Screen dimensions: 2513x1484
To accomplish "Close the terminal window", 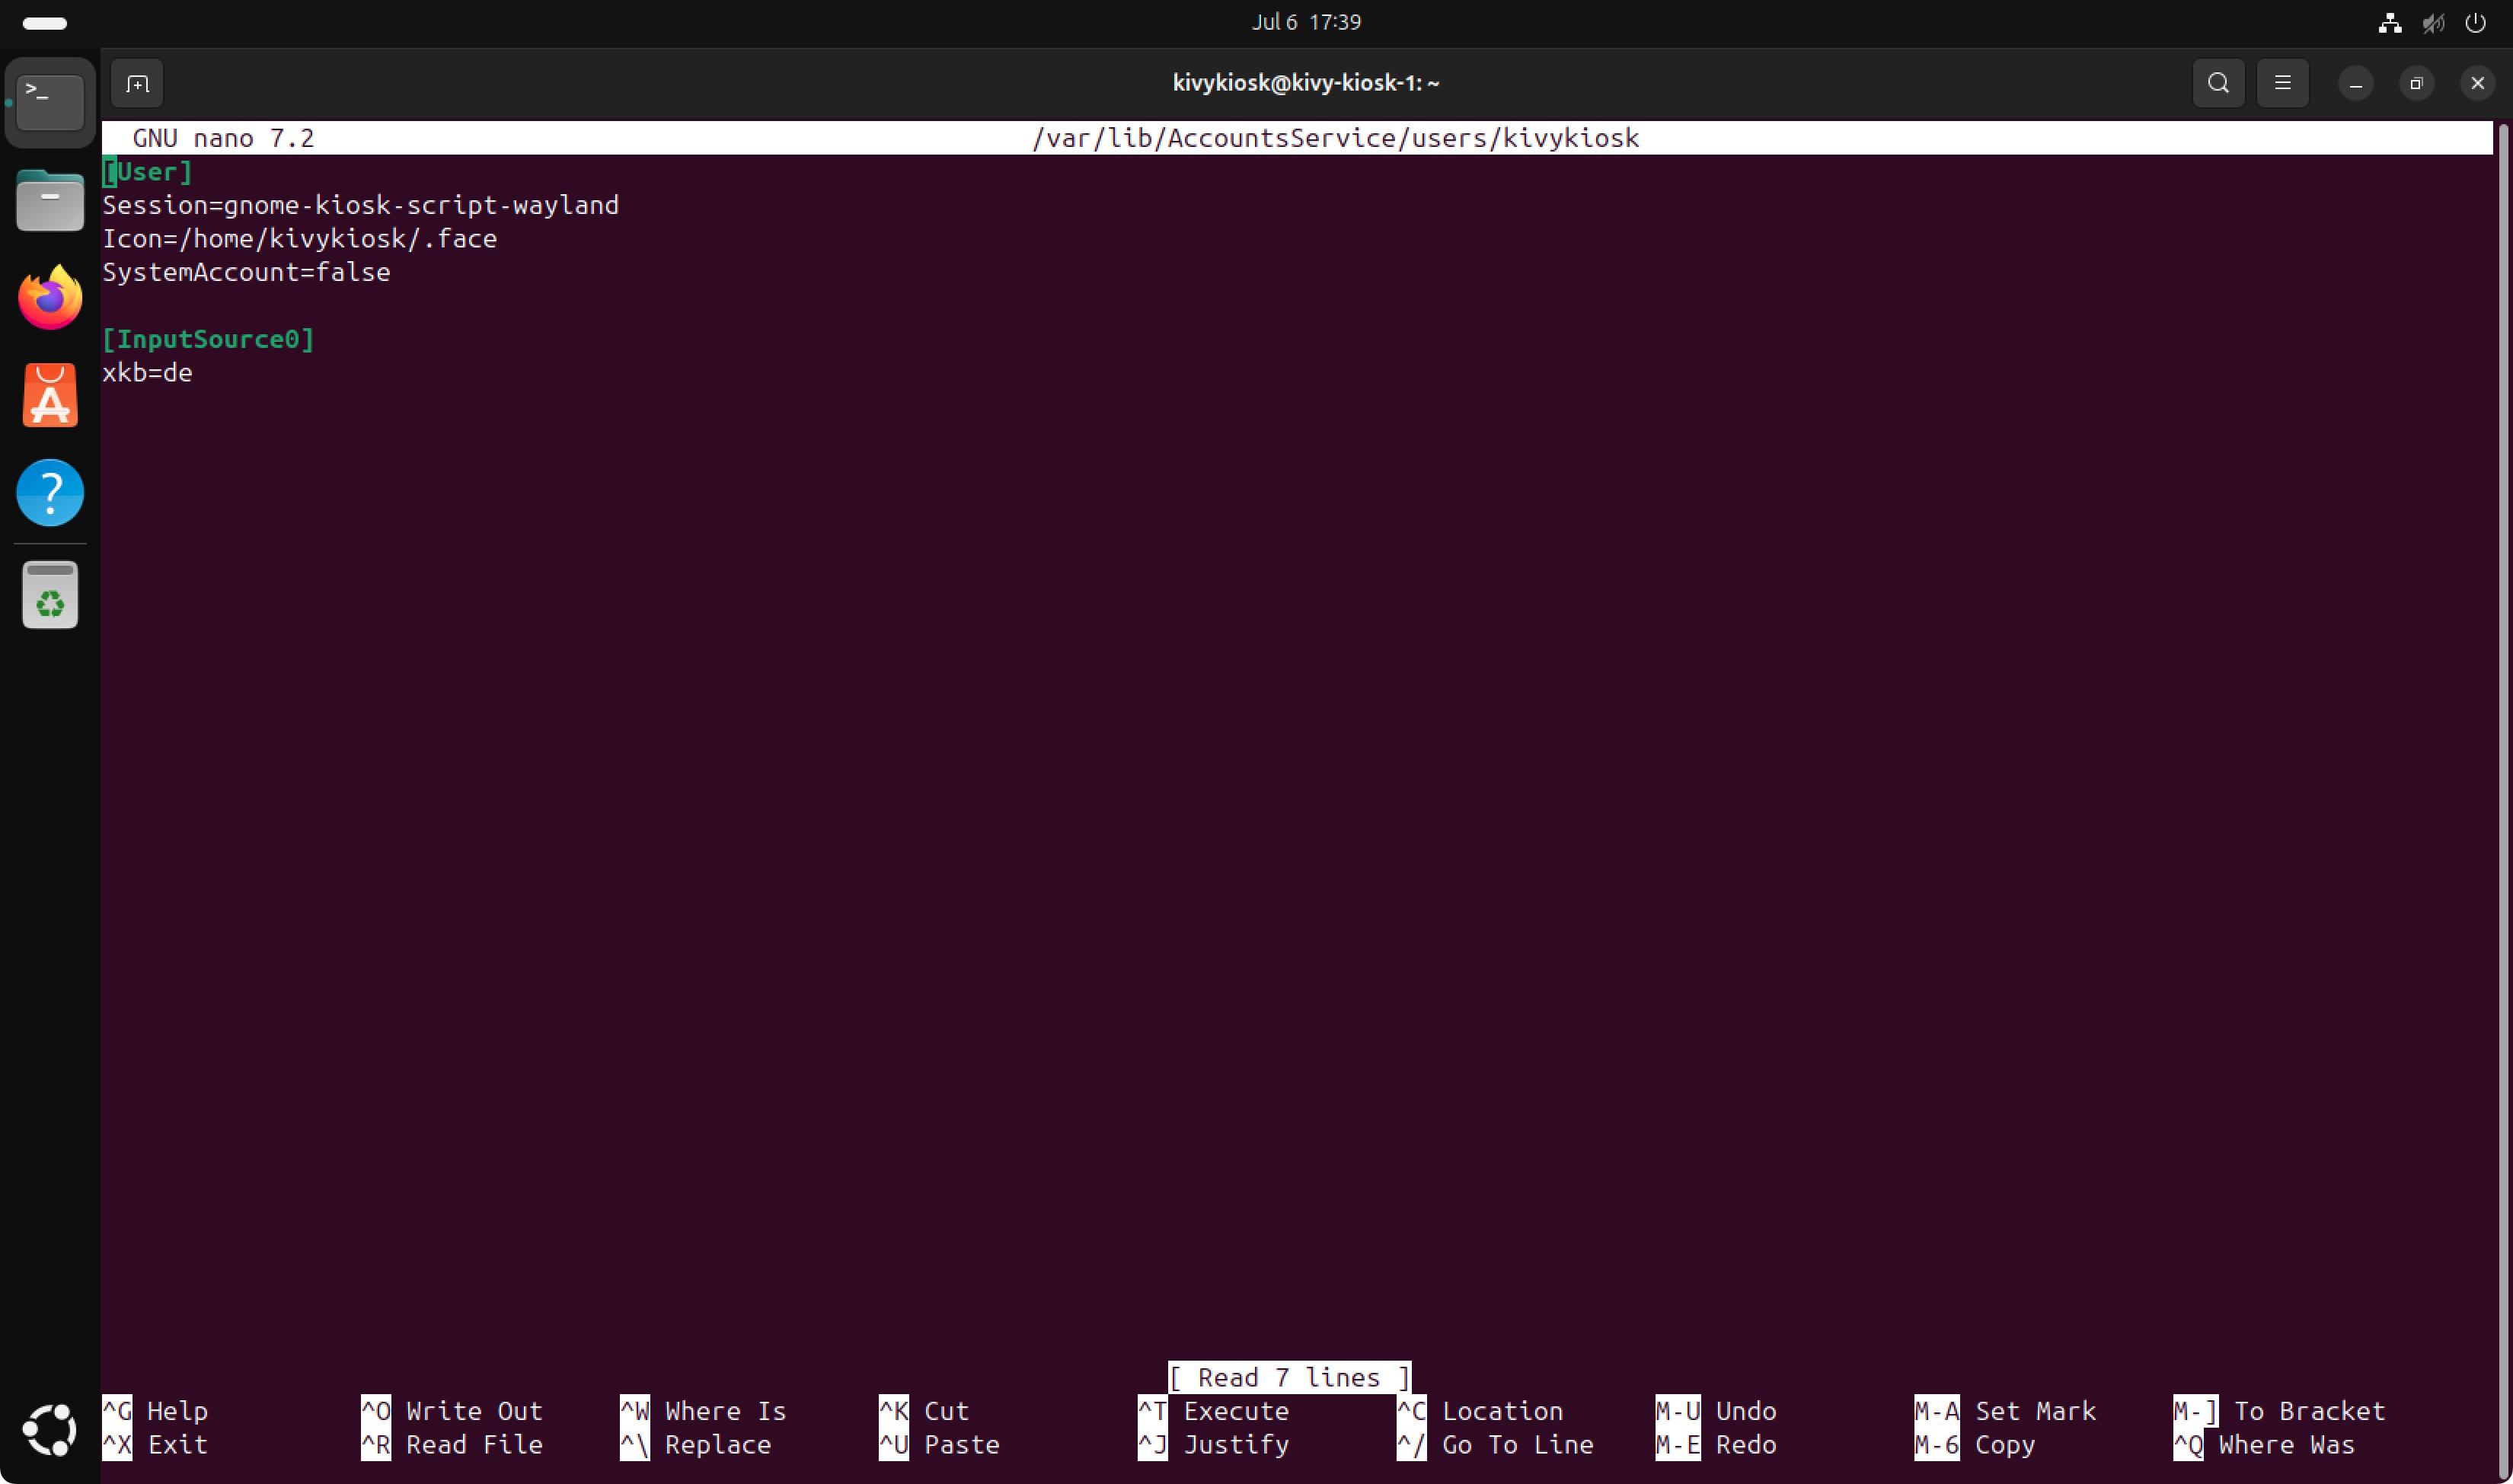I will tap(2477, 83).
